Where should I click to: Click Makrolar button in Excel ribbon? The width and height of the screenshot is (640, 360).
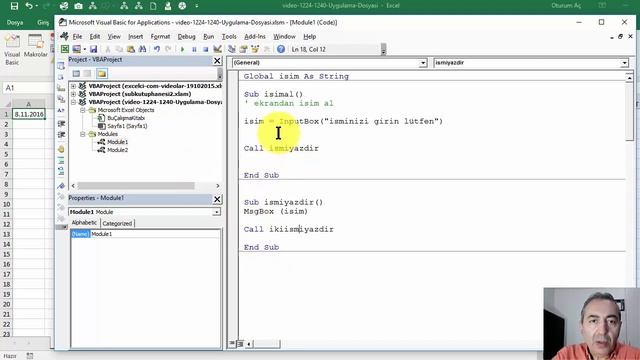[36, 46]
